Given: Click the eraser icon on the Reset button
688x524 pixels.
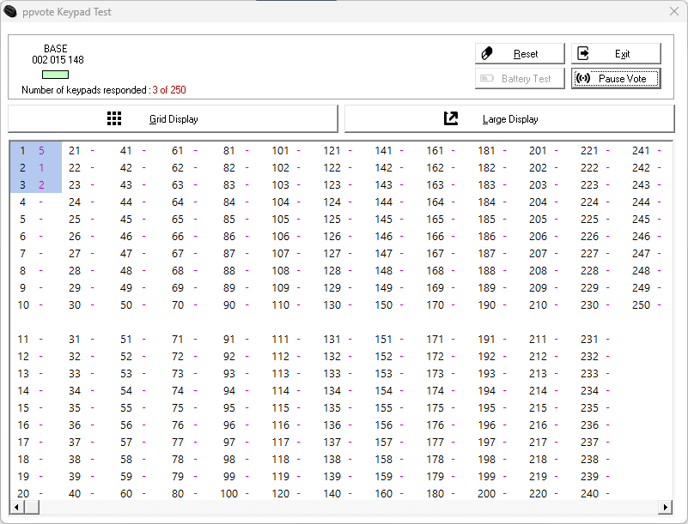Looking at the screenshot, I should tap(488, 54).
